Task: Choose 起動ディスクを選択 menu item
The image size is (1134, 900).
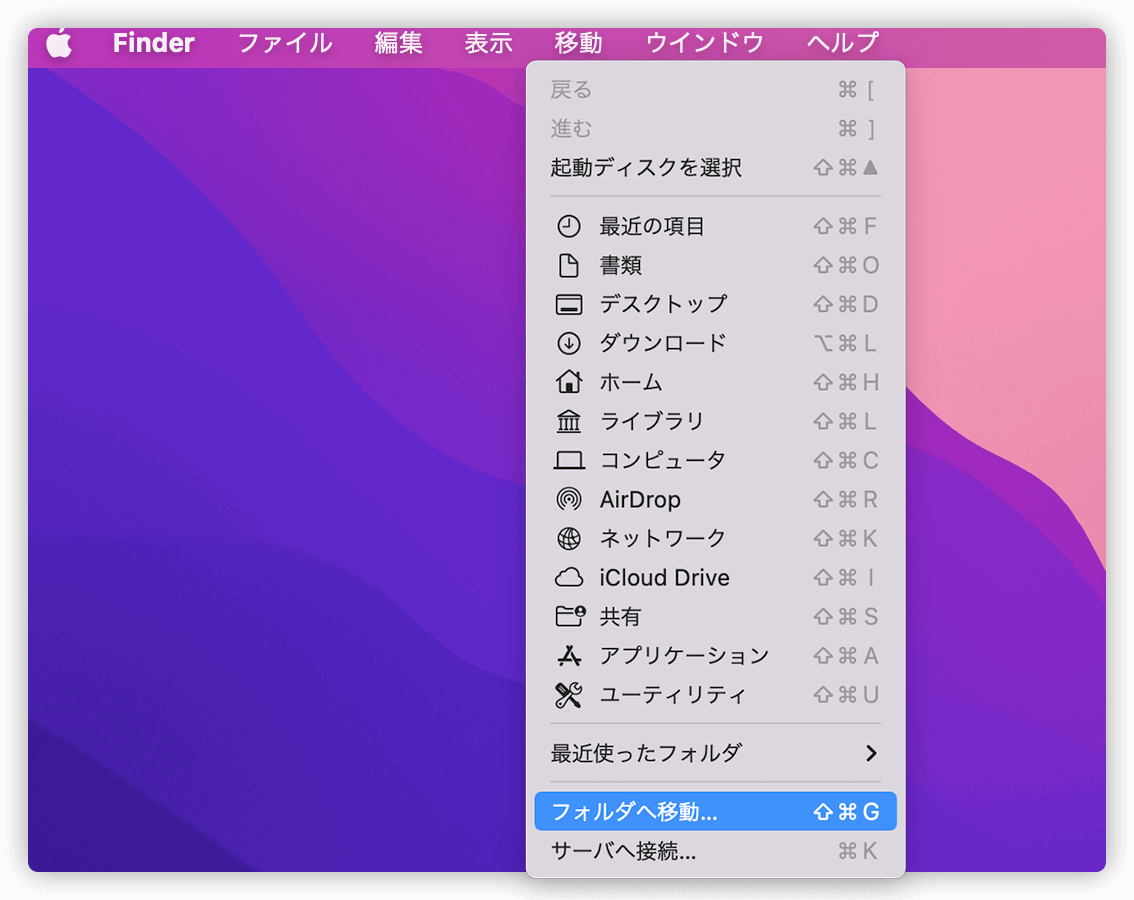Action: tap(715, 168)
